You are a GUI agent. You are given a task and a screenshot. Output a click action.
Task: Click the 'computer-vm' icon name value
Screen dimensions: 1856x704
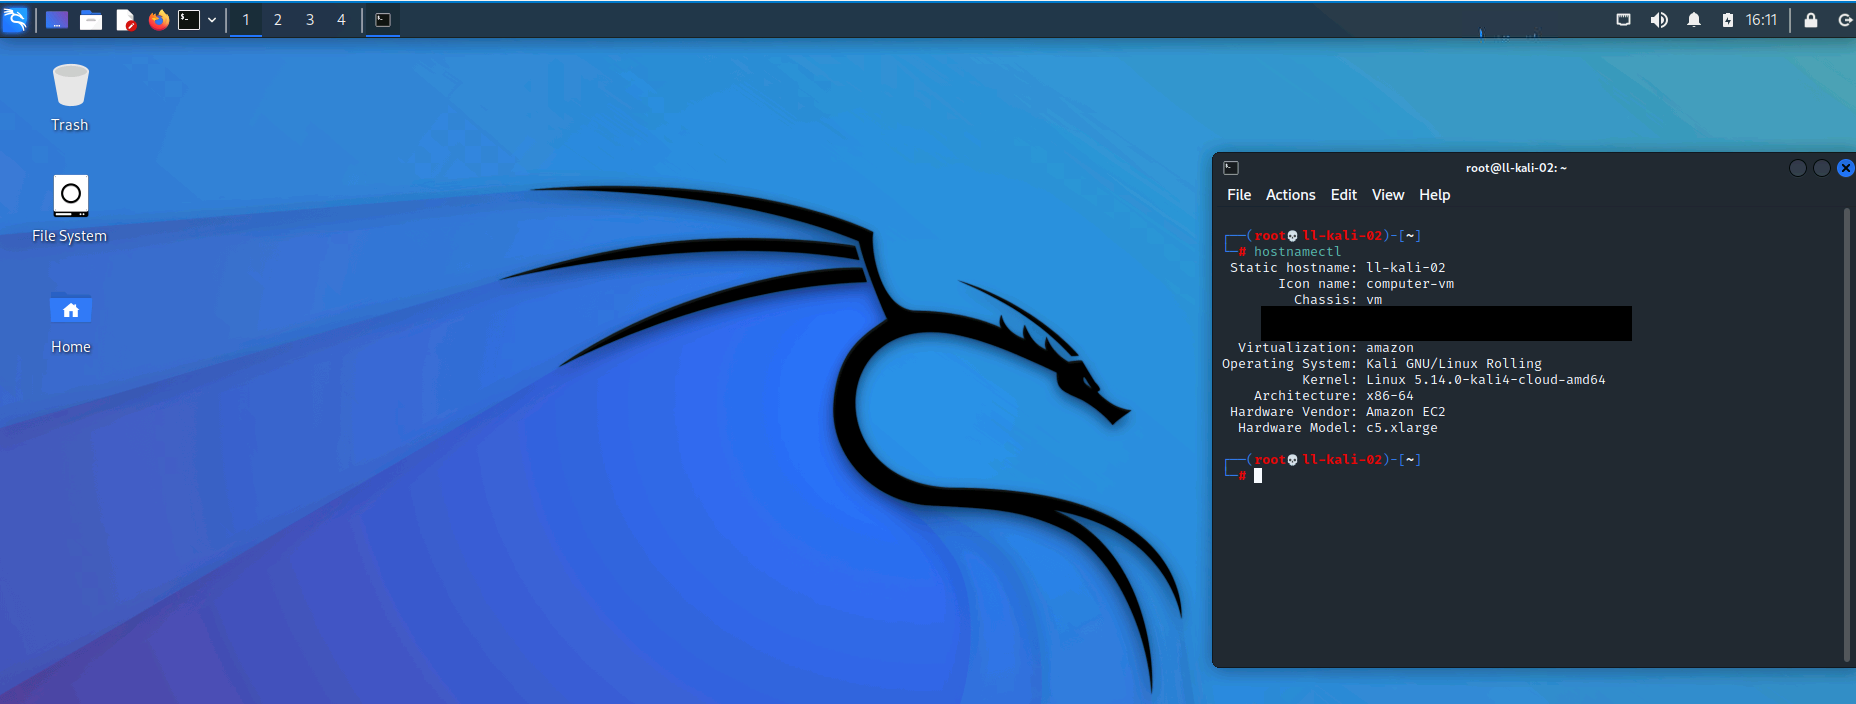(x=1410, y=284)
